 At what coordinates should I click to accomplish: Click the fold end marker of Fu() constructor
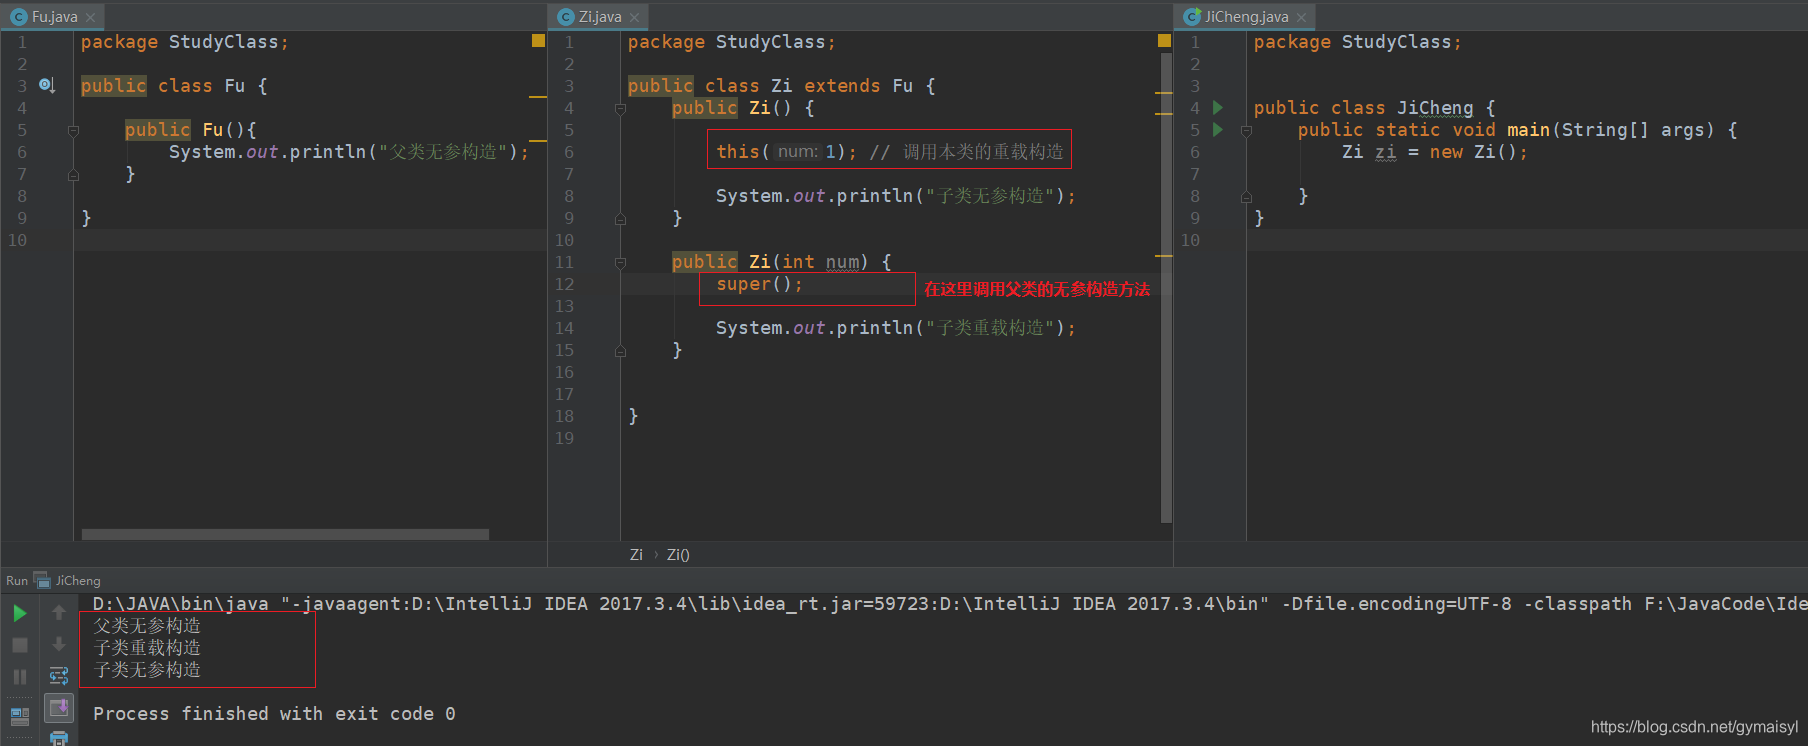point(73,174)
